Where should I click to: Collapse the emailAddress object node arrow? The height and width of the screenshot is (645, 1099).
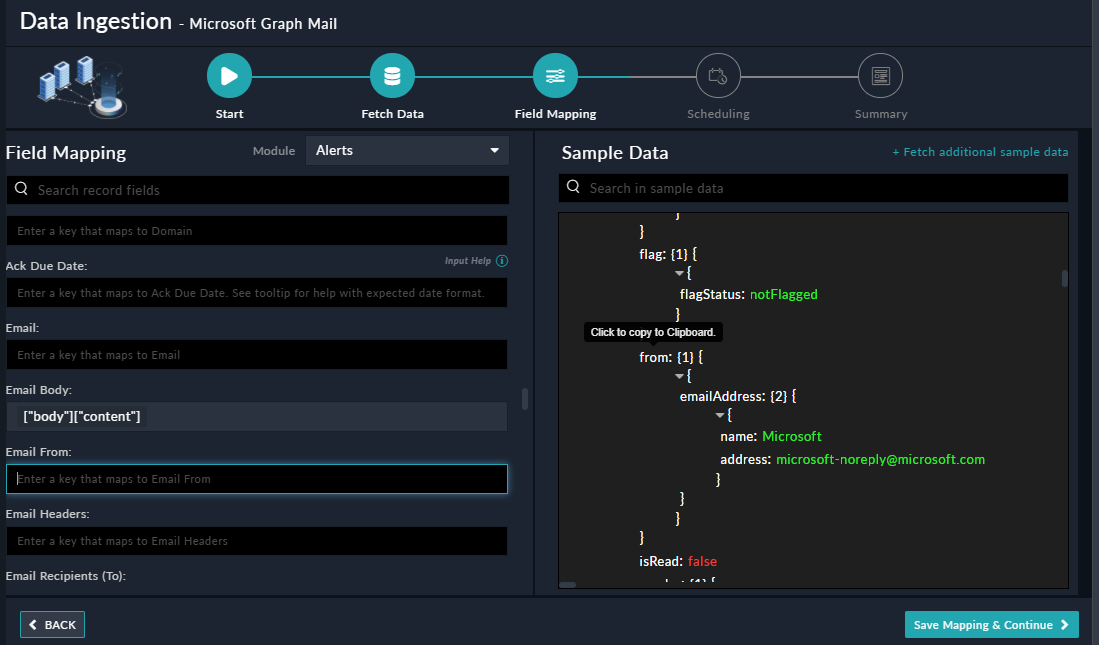click(x=720, y=415)
